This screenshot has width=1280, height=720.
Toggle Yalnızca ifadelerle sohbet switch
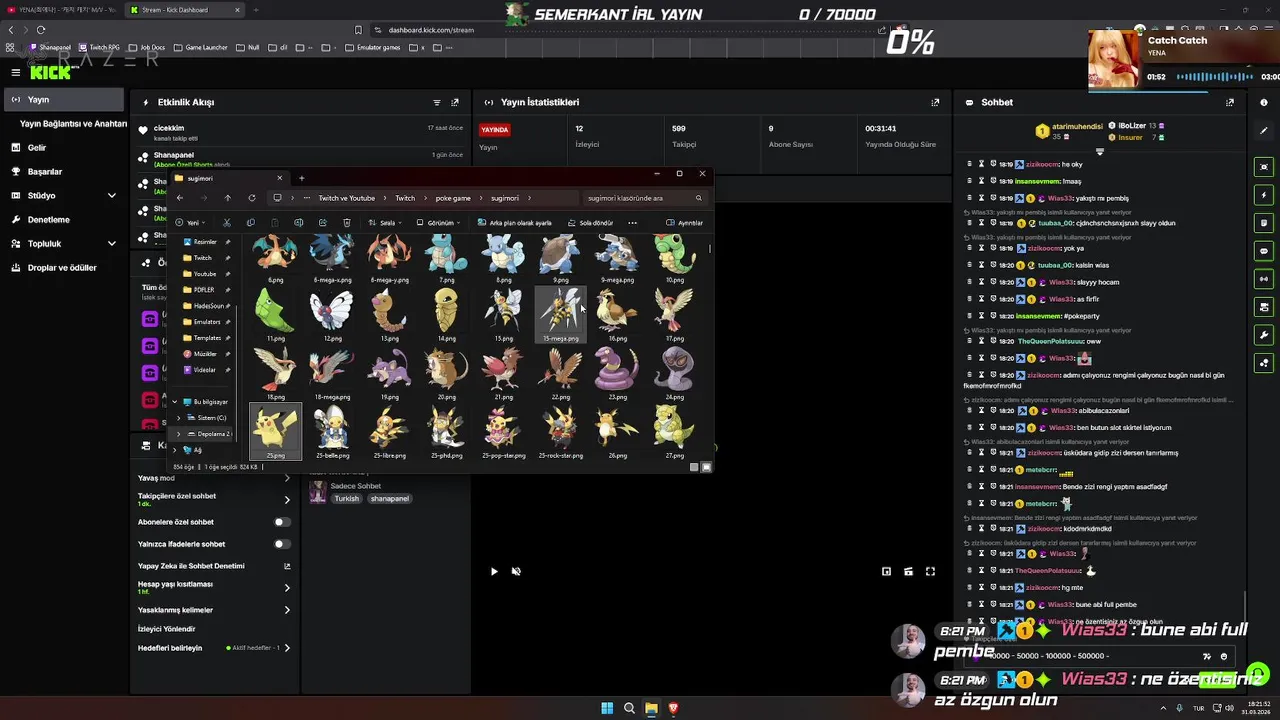[x=282, y=544]
